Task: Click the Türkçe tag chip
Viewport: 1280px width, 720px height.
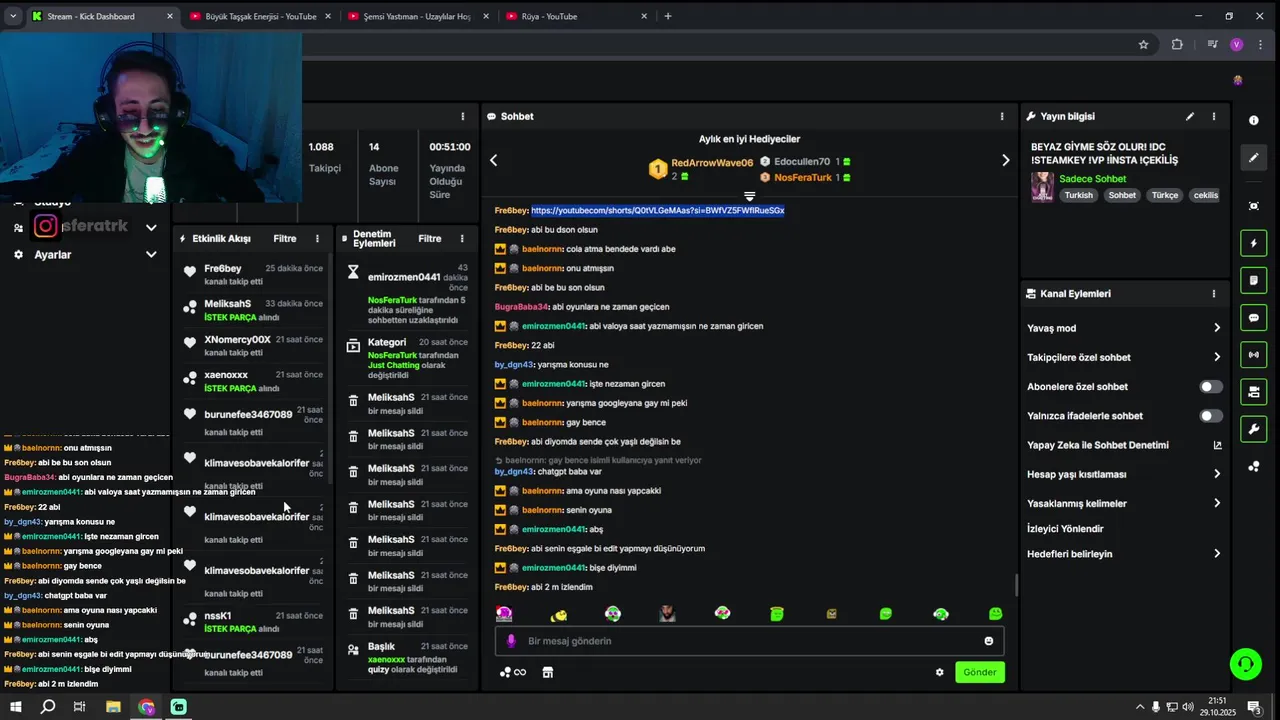Action: click(1165, 195)
